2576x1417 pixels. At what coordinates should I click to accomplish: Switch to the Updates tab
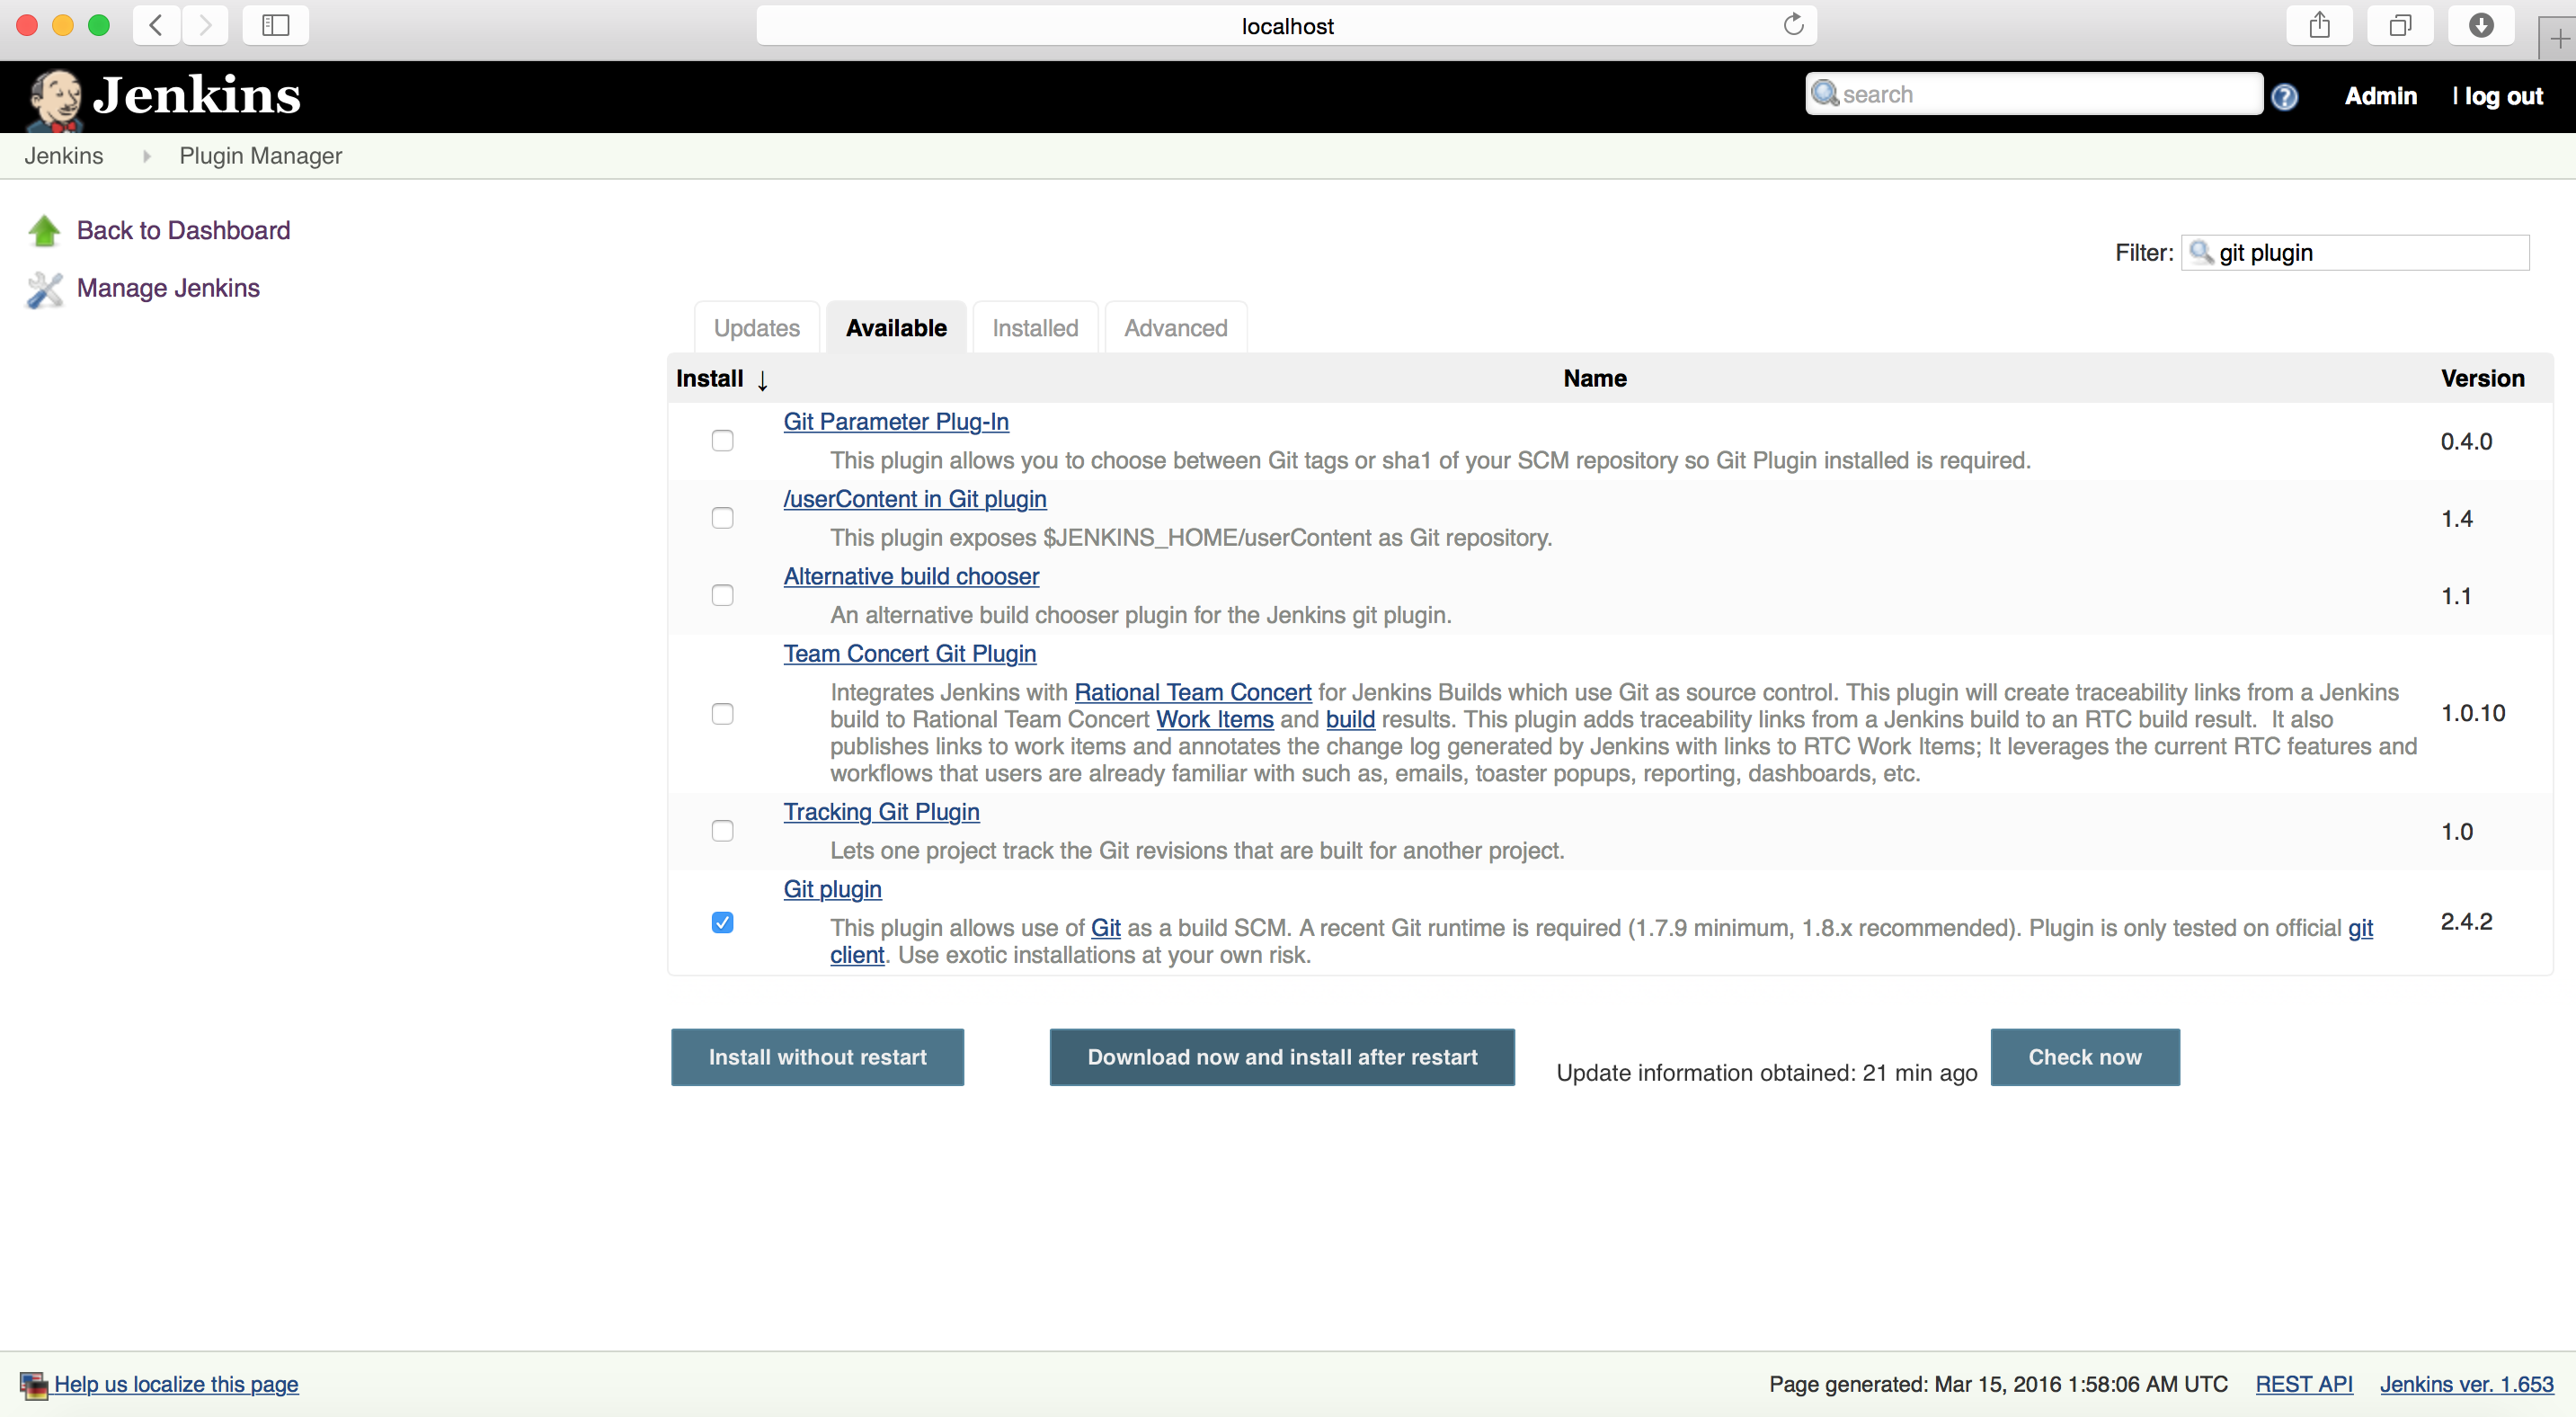(757, 328)
